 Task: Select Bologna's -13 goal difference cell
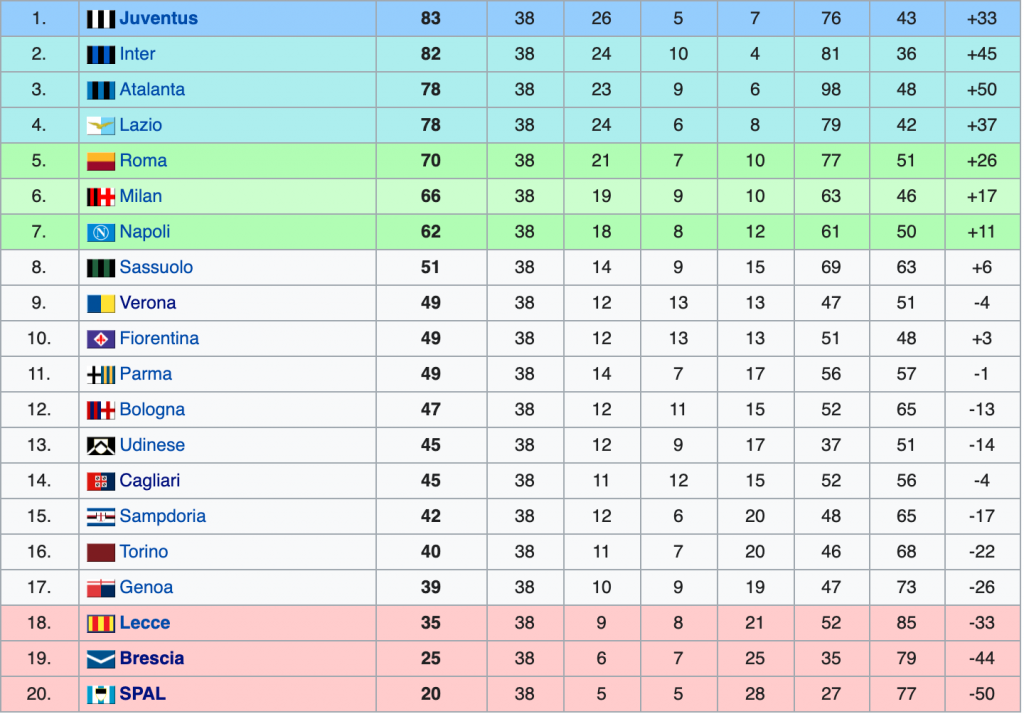pyautogui.click(x=982, y=410)
